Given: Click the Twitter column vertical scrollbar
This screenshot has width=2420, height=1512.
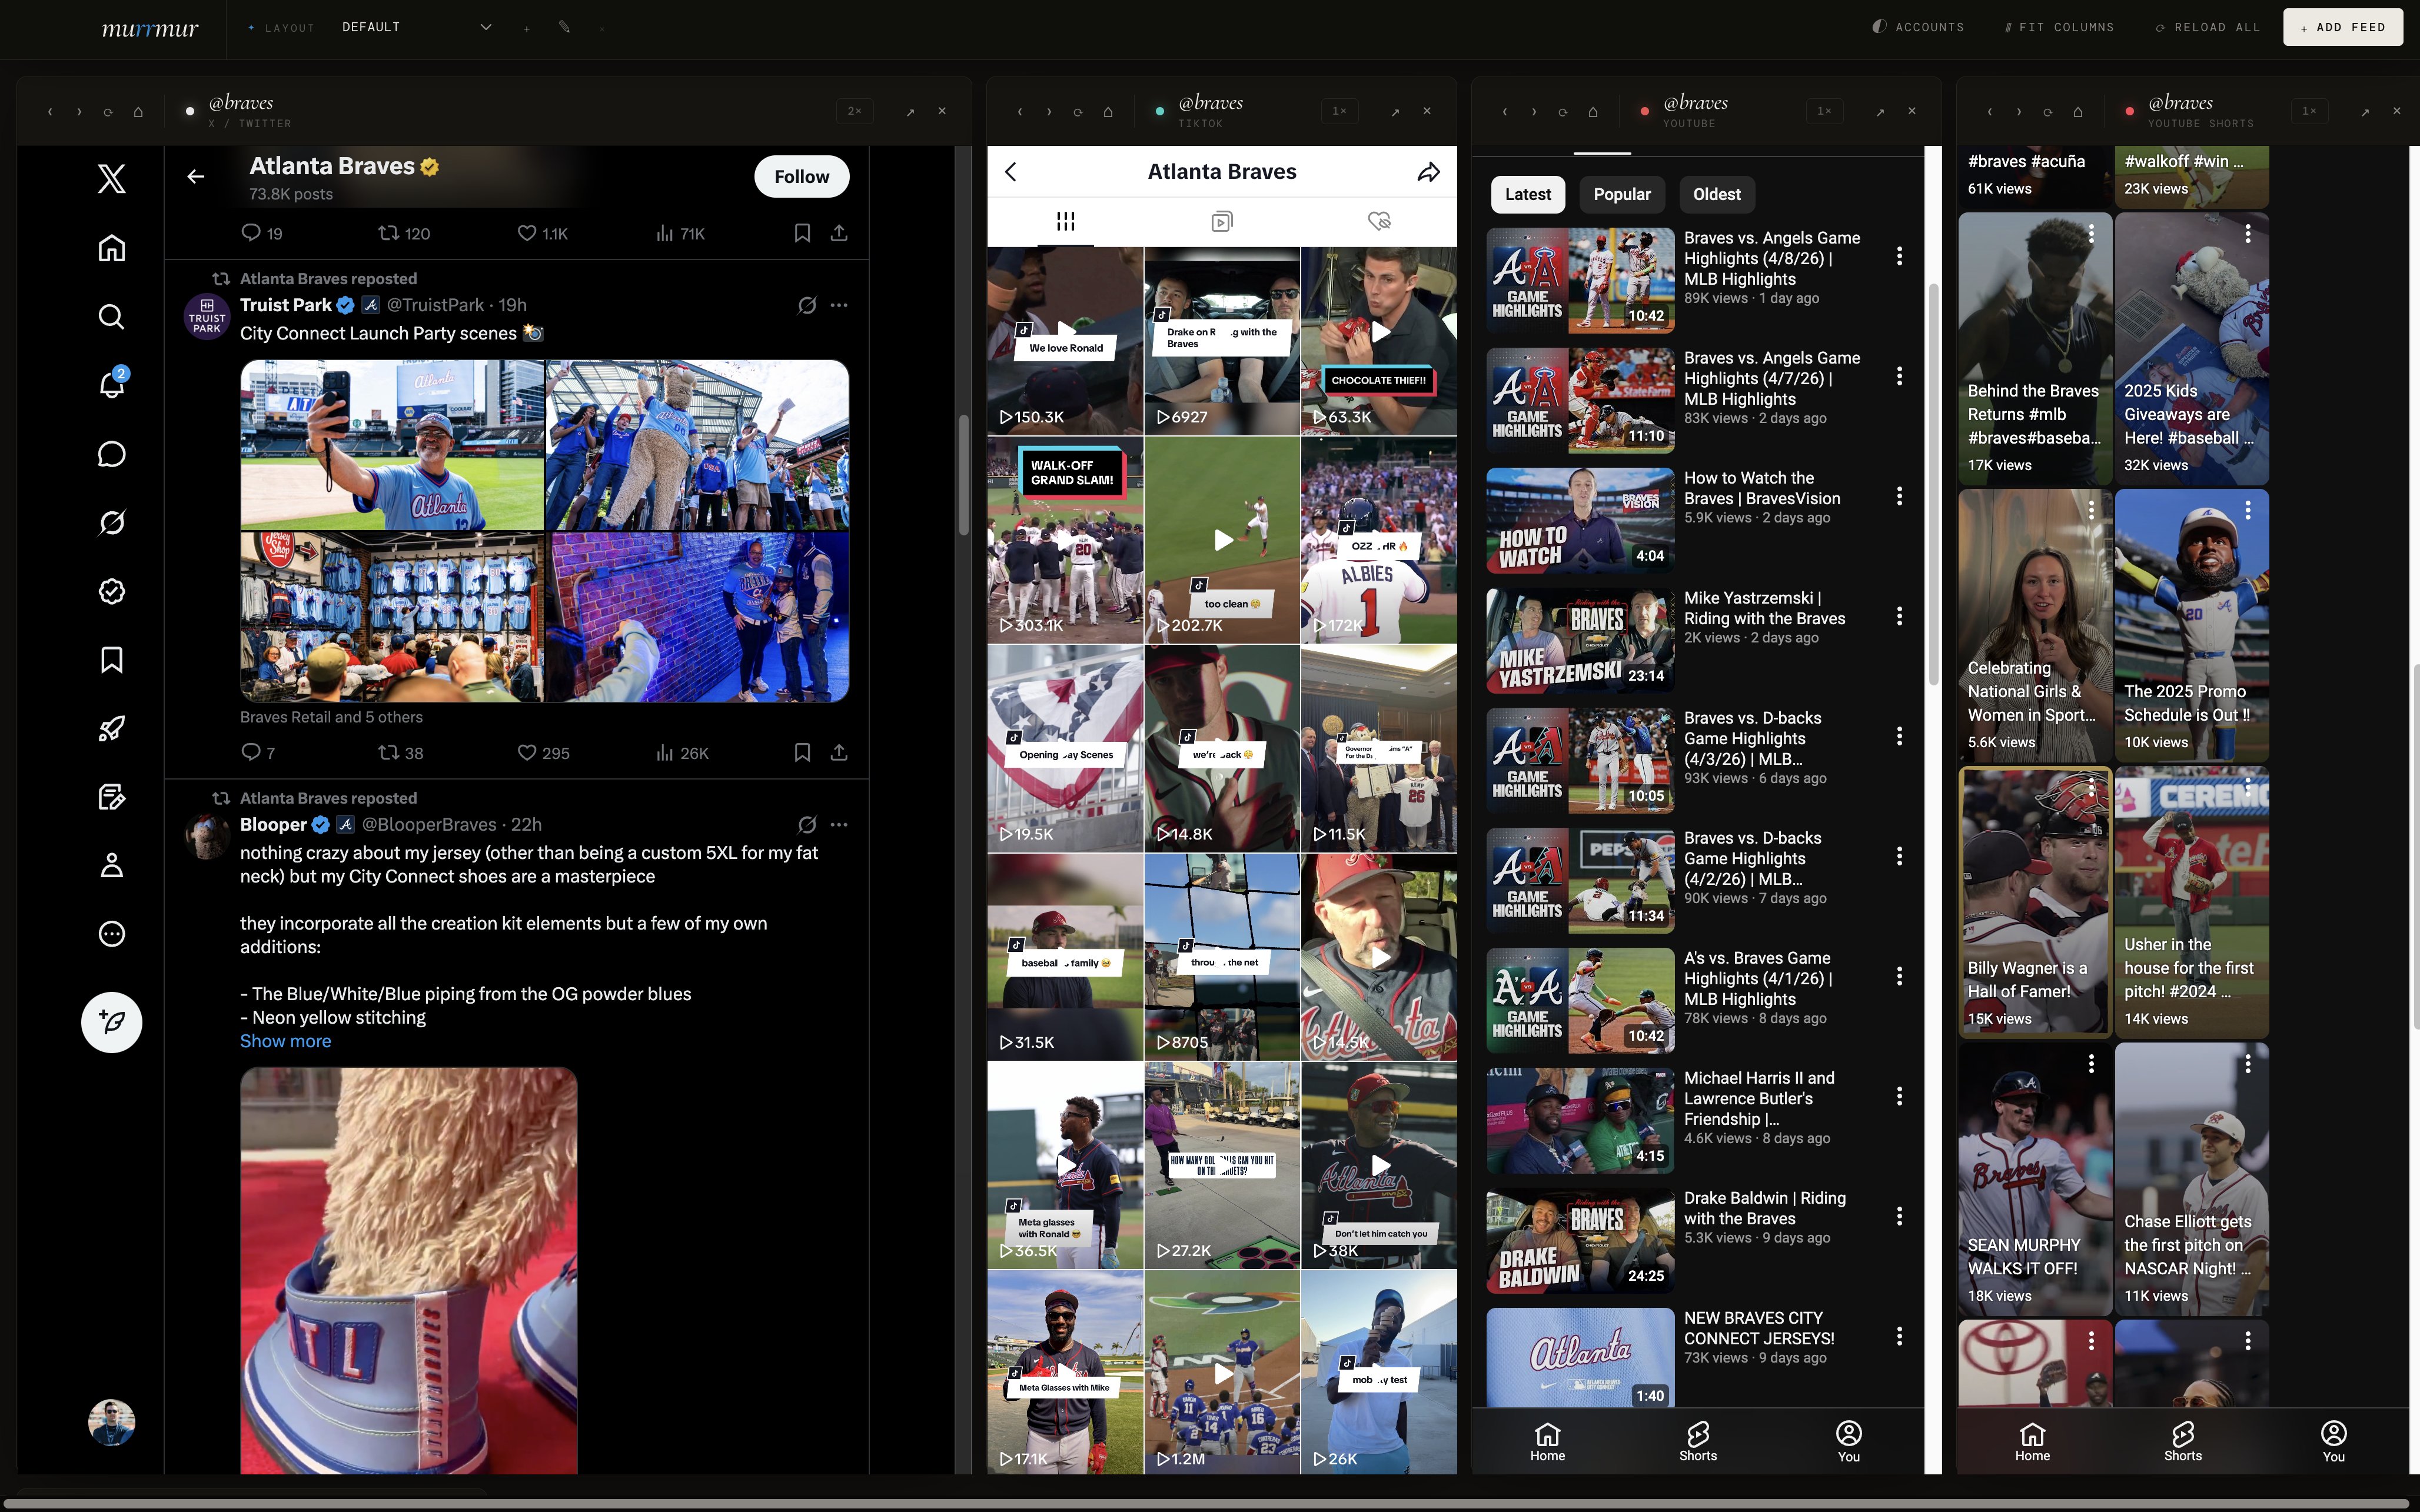Looking at the screenshot, I should coord(964,475).
